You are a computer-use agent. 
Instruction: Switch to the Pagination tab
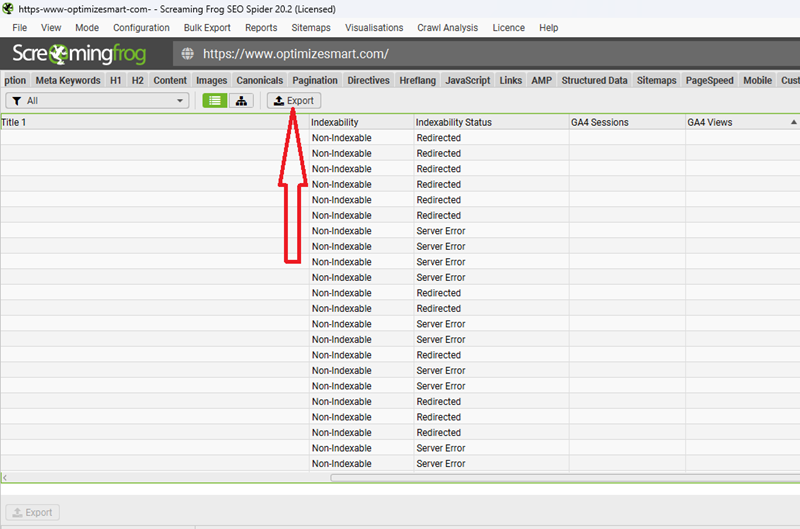(315, 80)
